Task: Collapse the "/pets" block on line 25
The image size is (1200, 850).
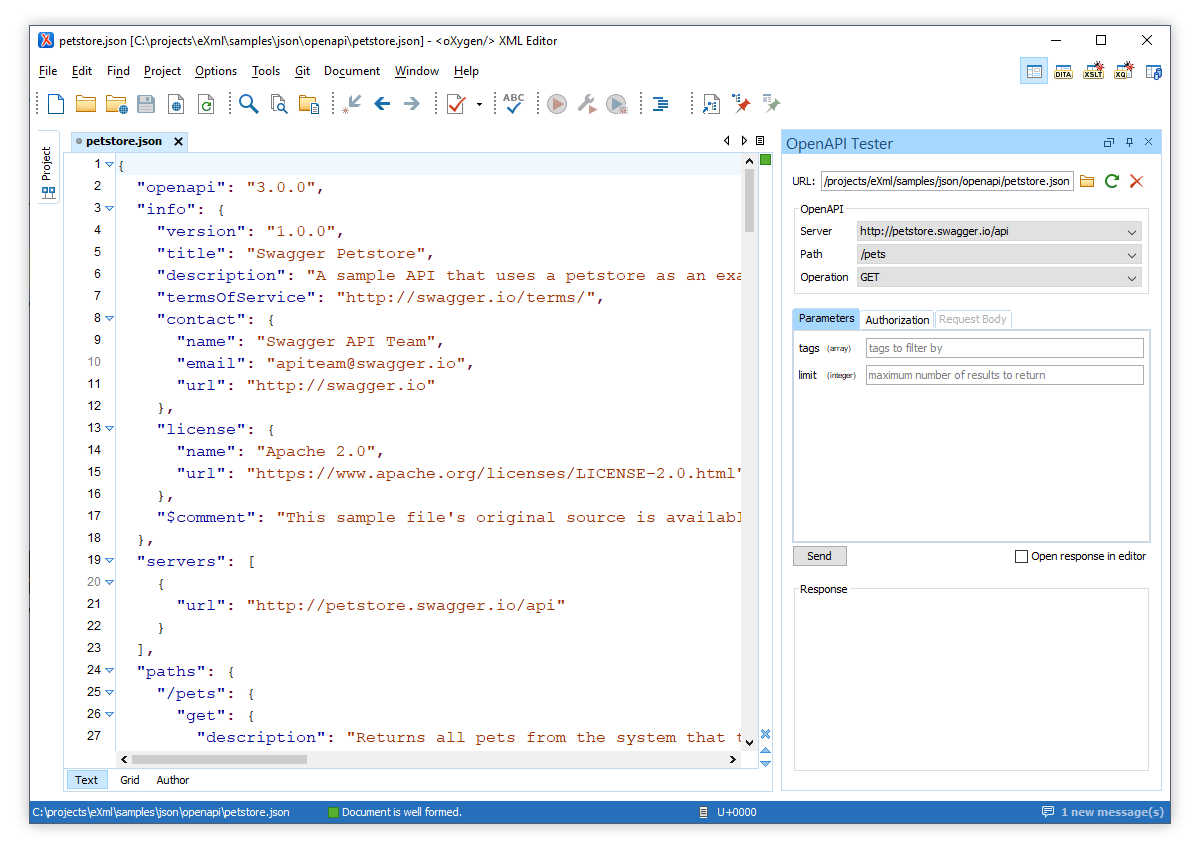Action: [x=110, y=692]
